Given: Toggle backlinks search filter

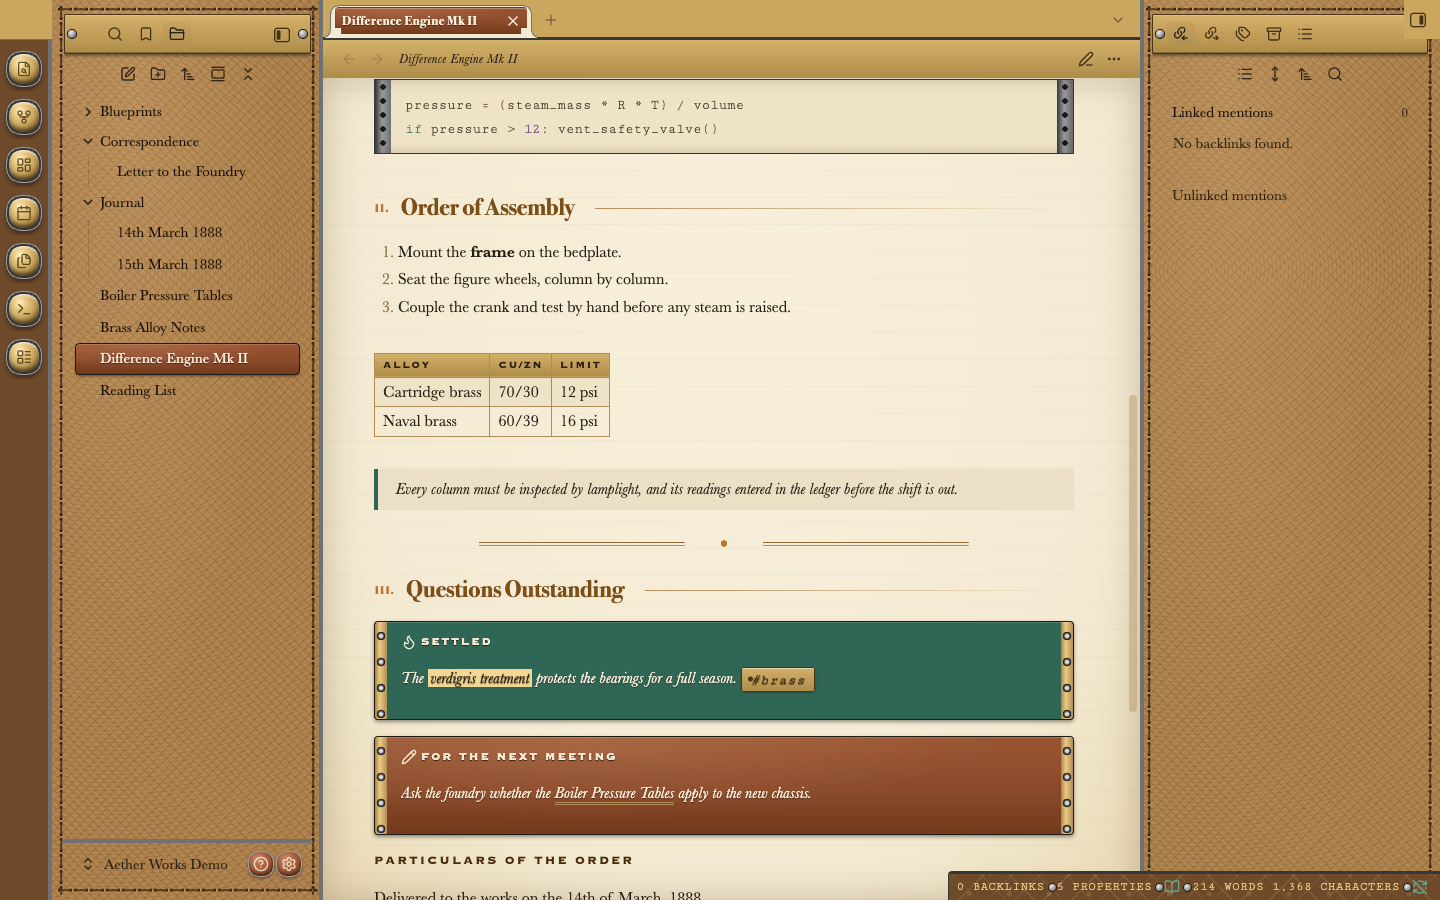Looking at the screenshot, I should pyautogui.click(x=1335, y=74).
